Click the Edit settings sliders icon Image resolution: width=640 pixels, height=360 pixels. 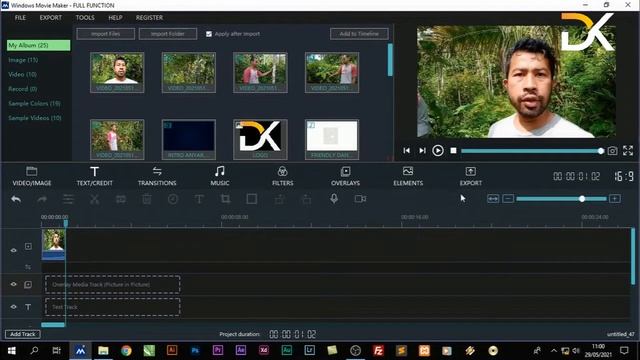tap(68, 199)
